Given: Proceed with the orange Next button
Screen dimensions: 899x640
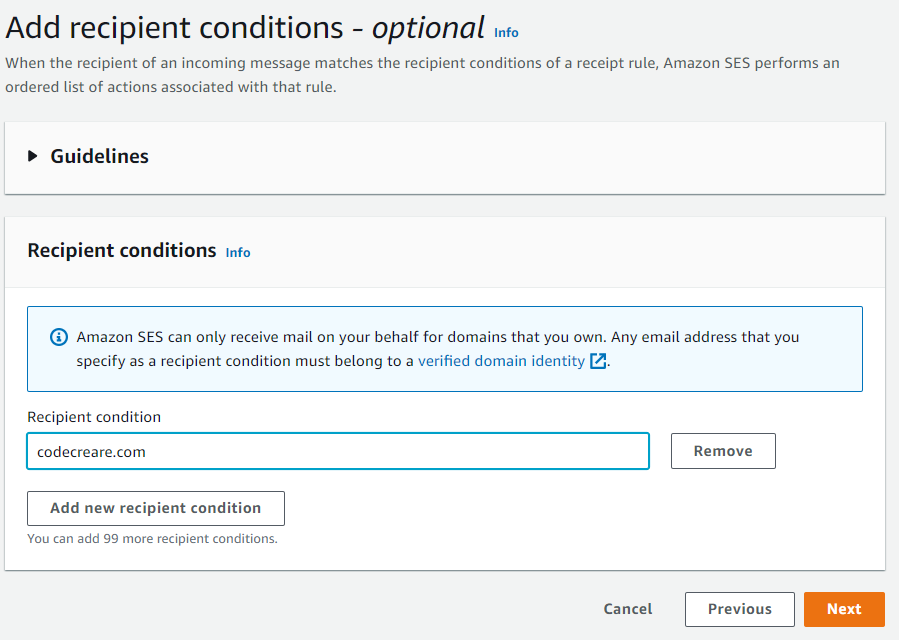Looking at the screenshot, I should pyautogui.click(x=844, y=609).
